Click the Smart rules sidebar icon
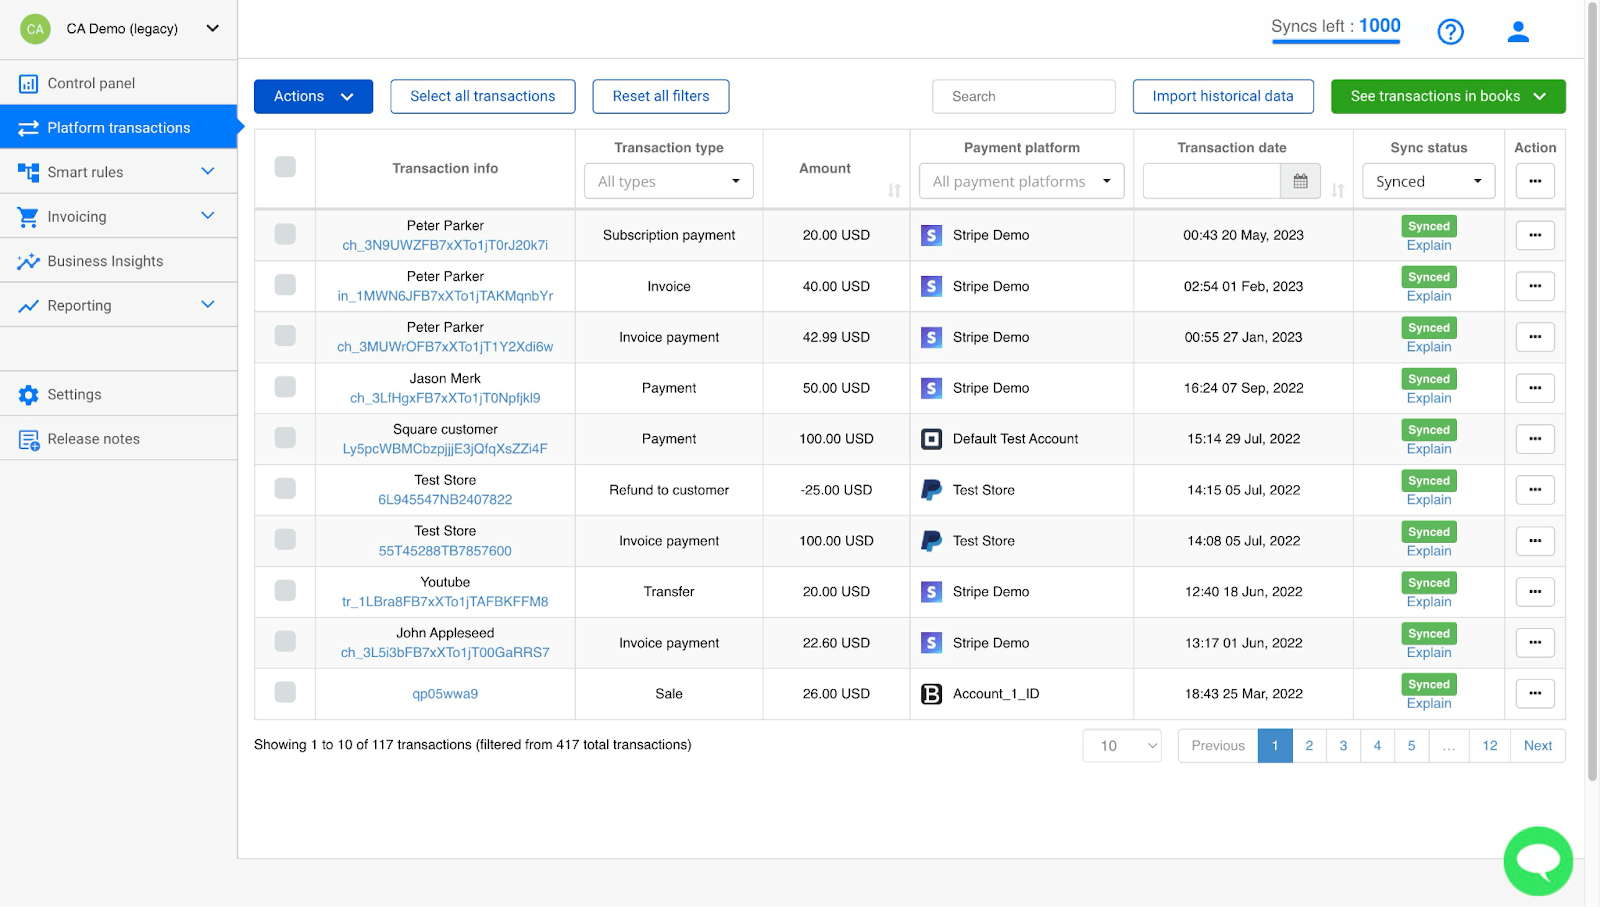1600x907 pixels. 28,171
